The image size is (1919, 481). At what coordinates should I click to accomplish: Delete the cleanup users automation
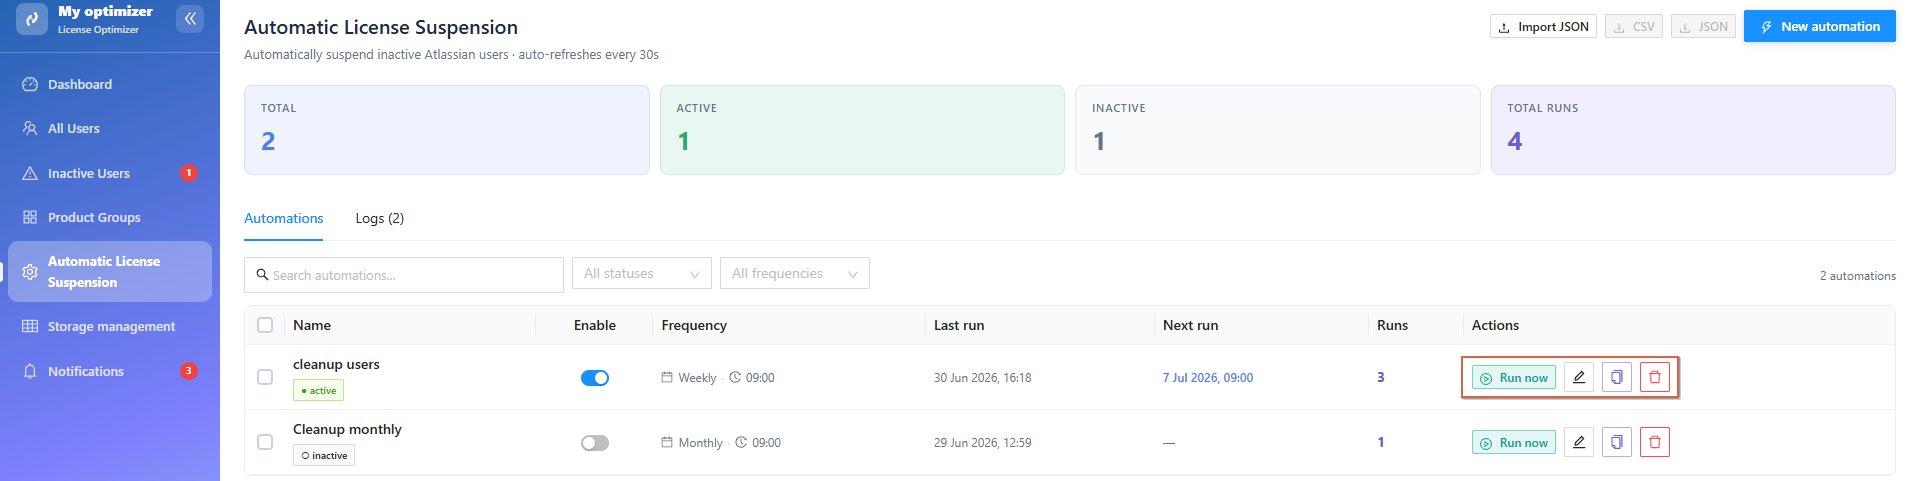pos(1655,377)
